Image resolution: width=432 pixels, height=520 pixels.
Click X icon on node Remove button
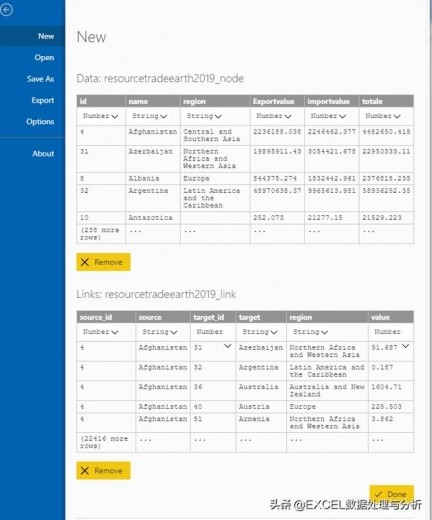(x=85, y=262)
